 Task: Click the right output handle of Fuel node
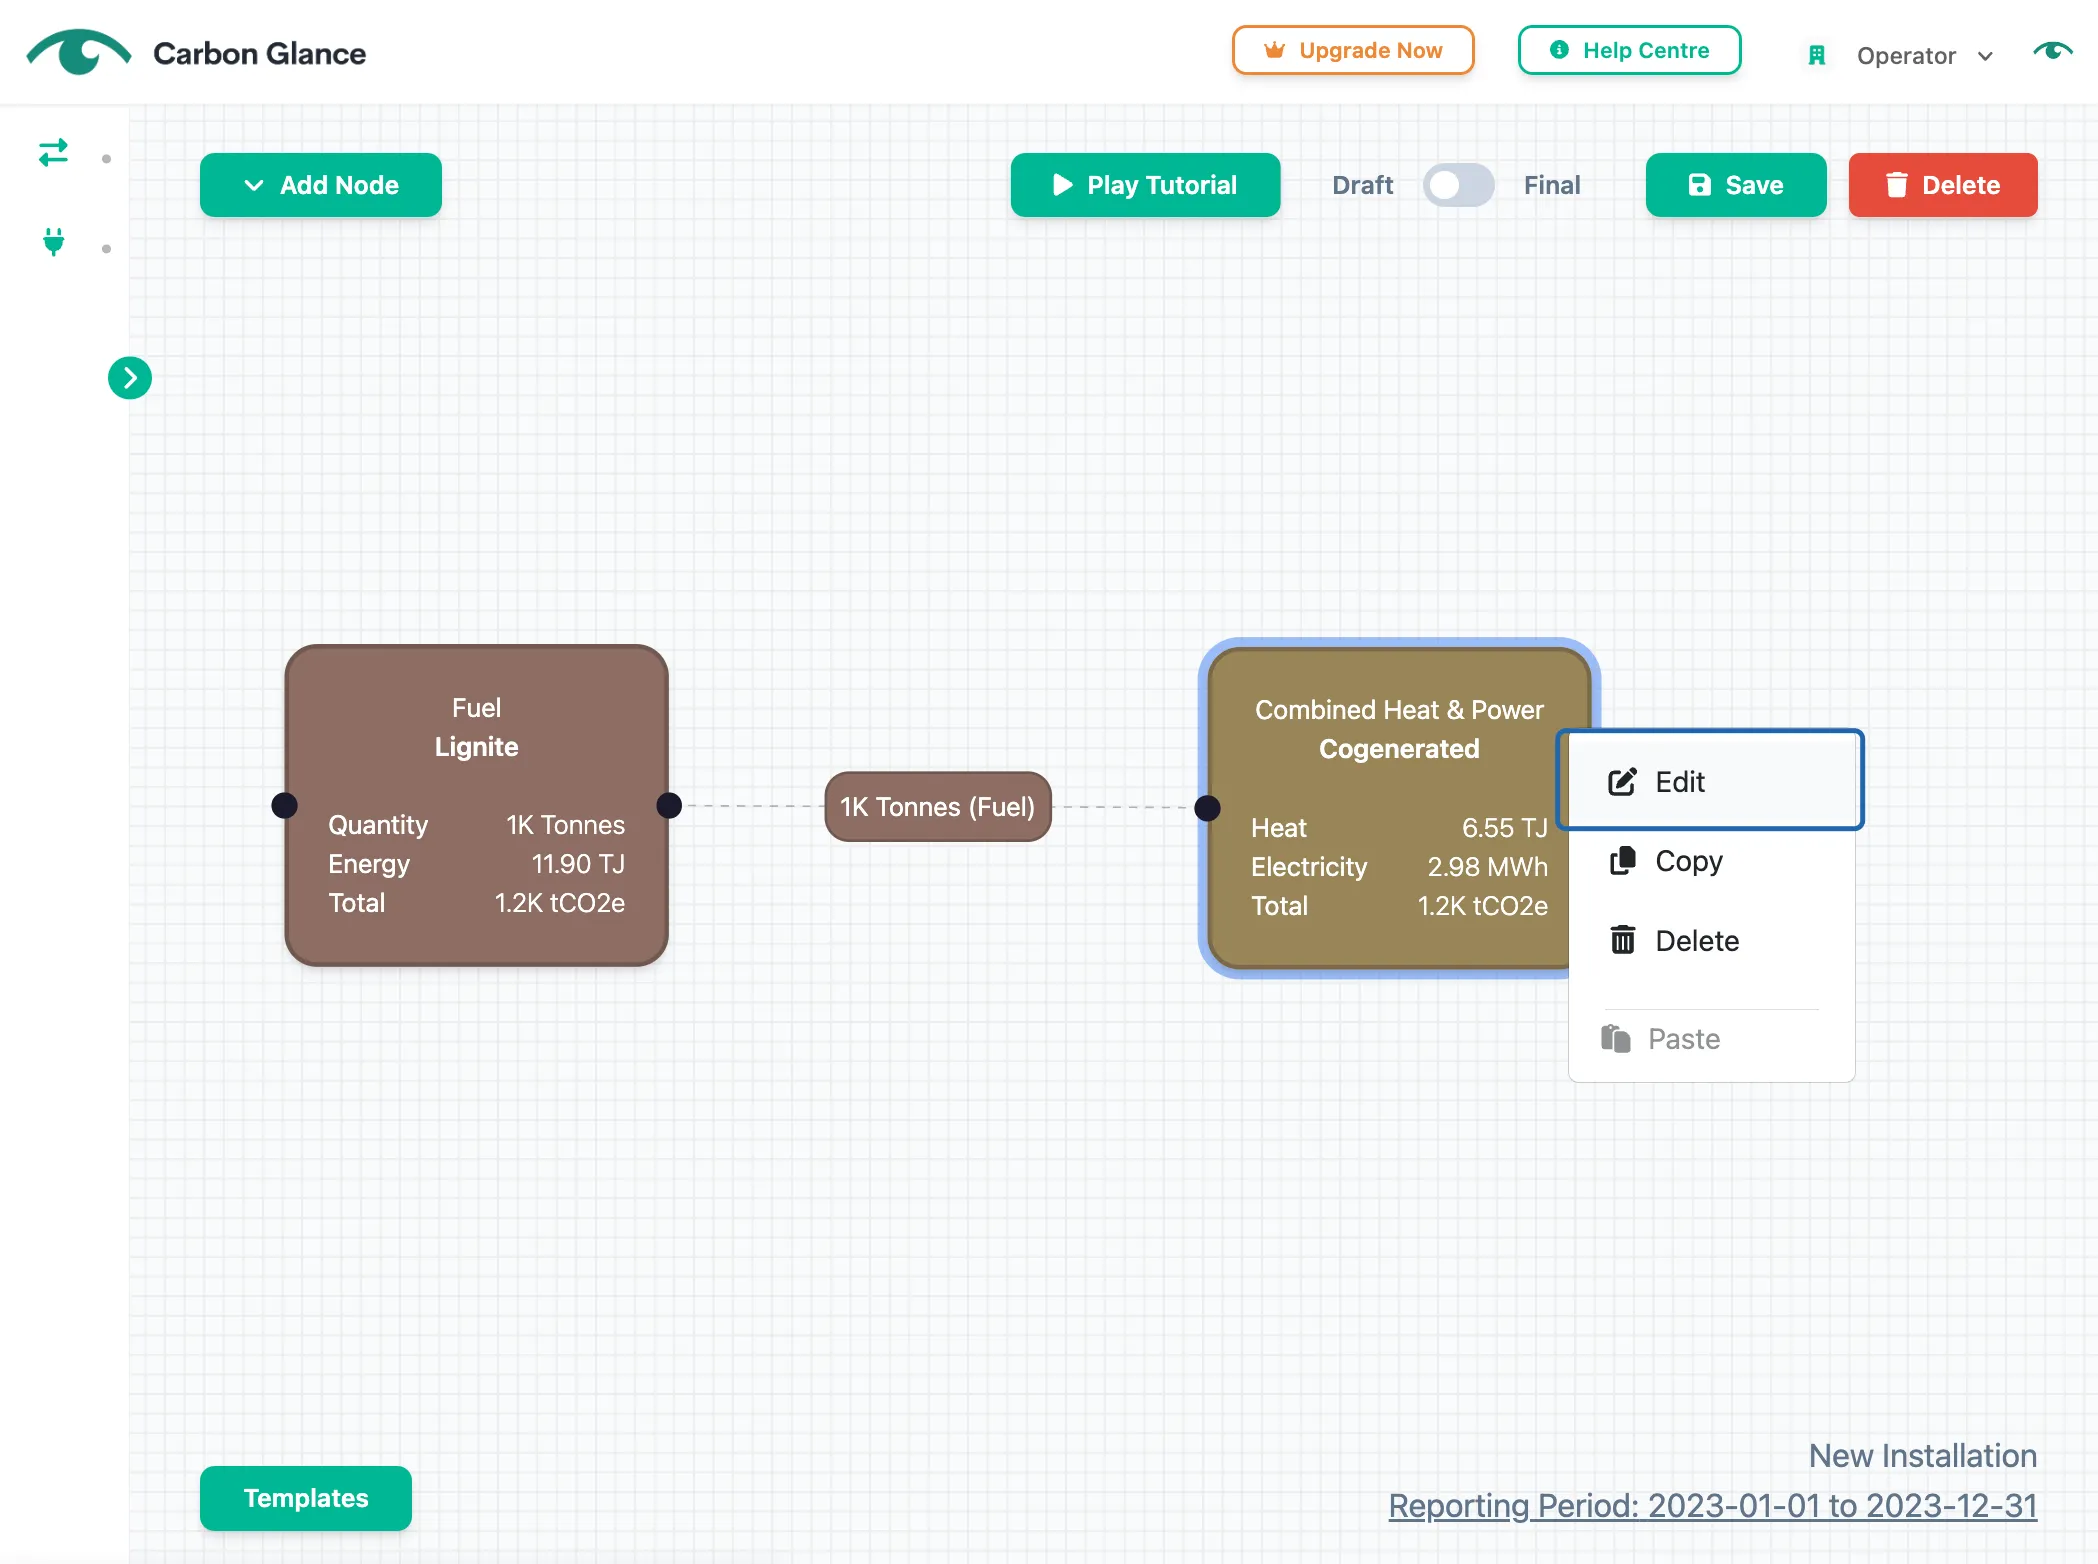[x=669, y=805]
